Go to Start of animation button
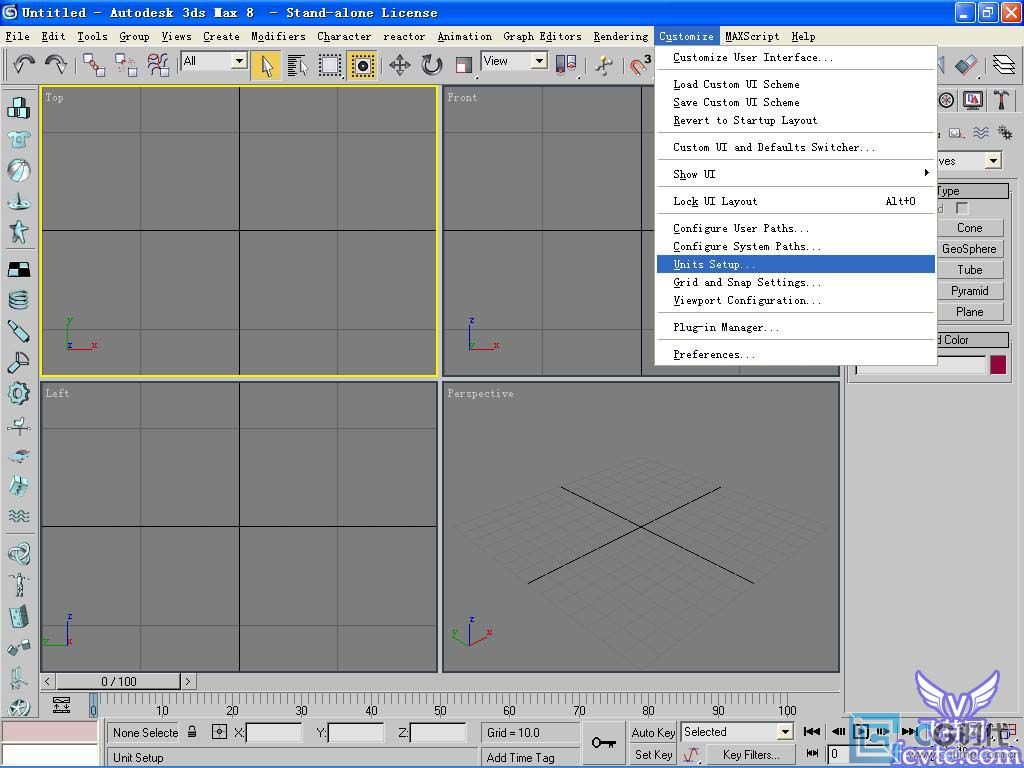The width and height of the screenshot is (1024, 768). (x=812, y=731)
